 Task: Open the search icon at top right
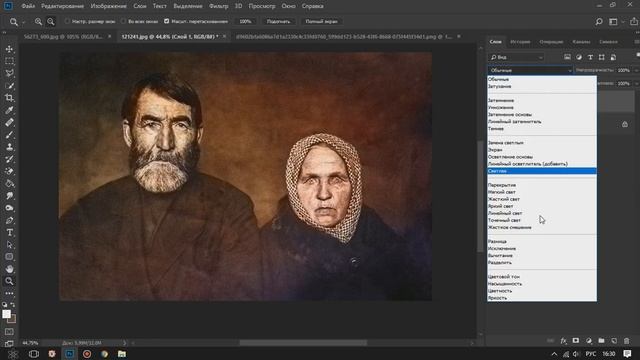599,22
